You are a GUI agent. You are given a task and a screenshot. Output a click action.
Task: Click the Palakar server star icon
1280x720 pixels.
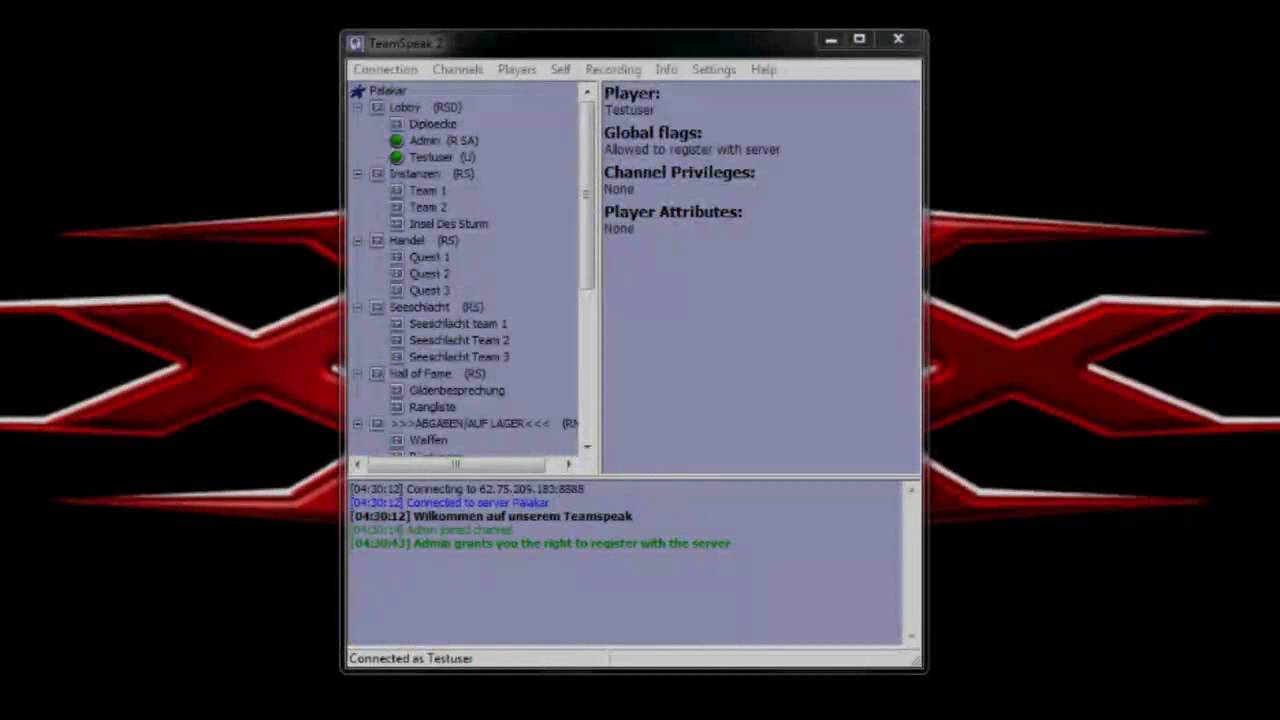[x=357, y=91]
